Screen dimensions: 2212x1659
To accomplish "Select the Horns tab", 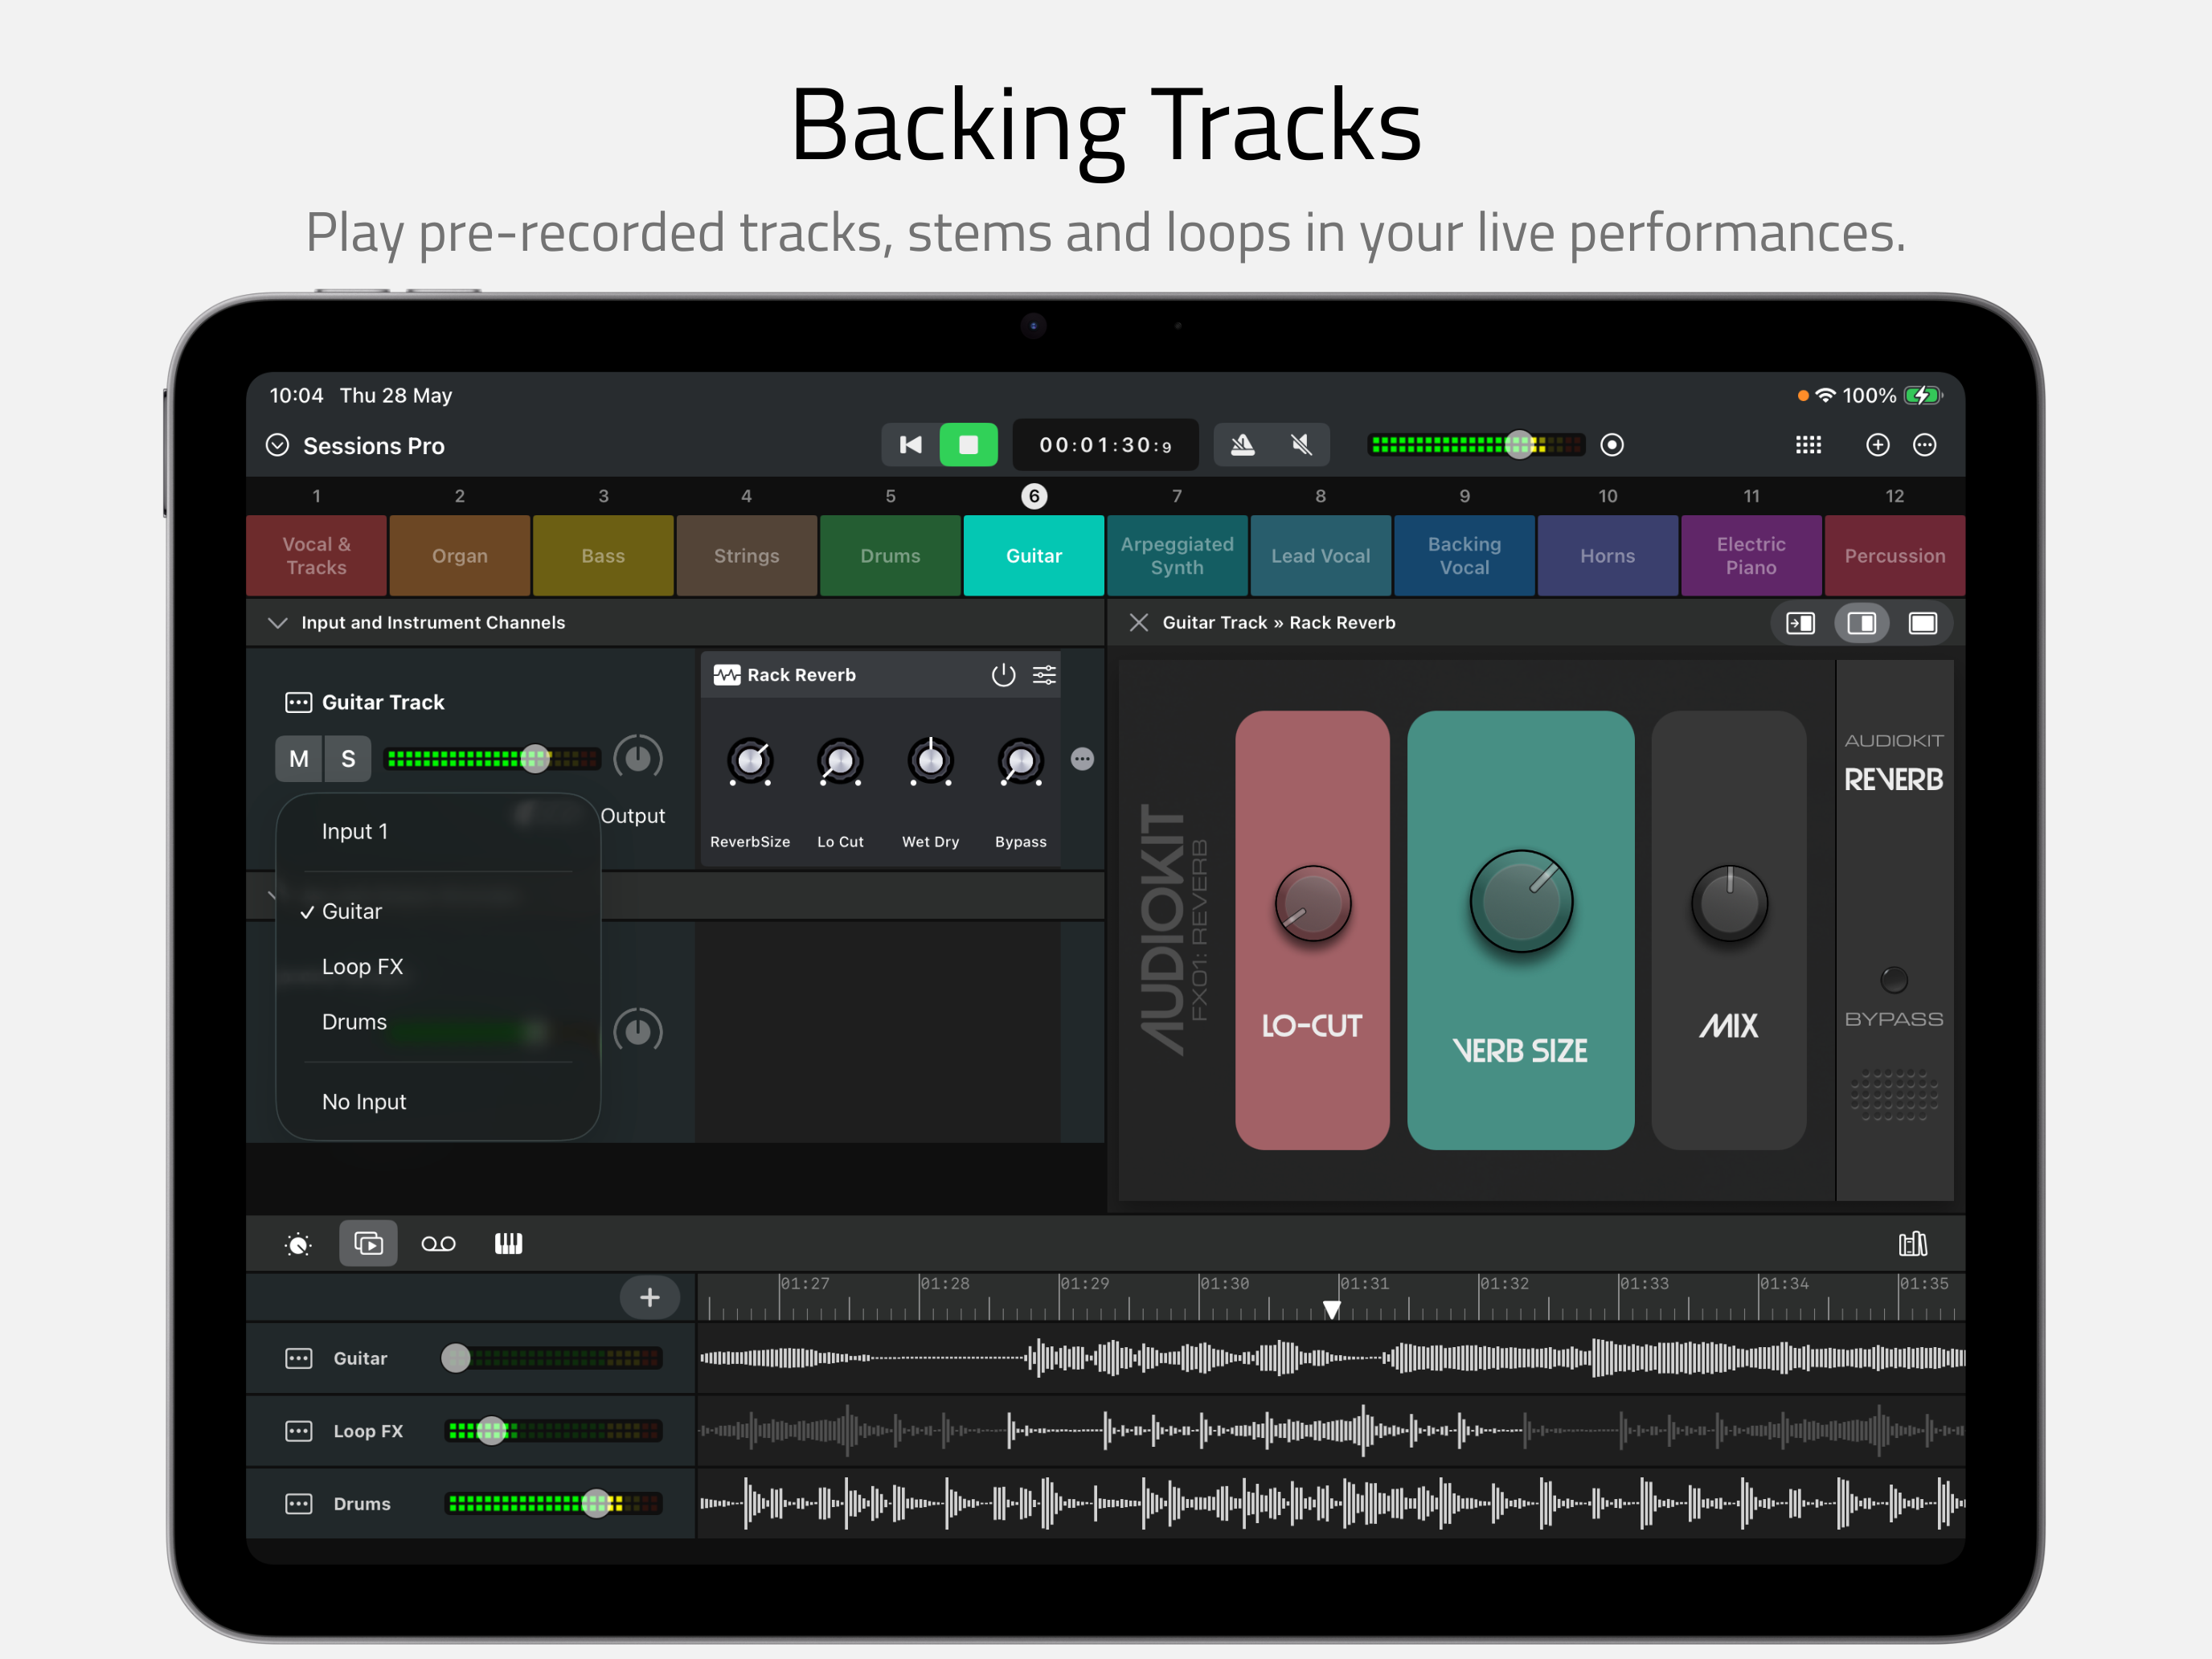I will (1607, 556).
